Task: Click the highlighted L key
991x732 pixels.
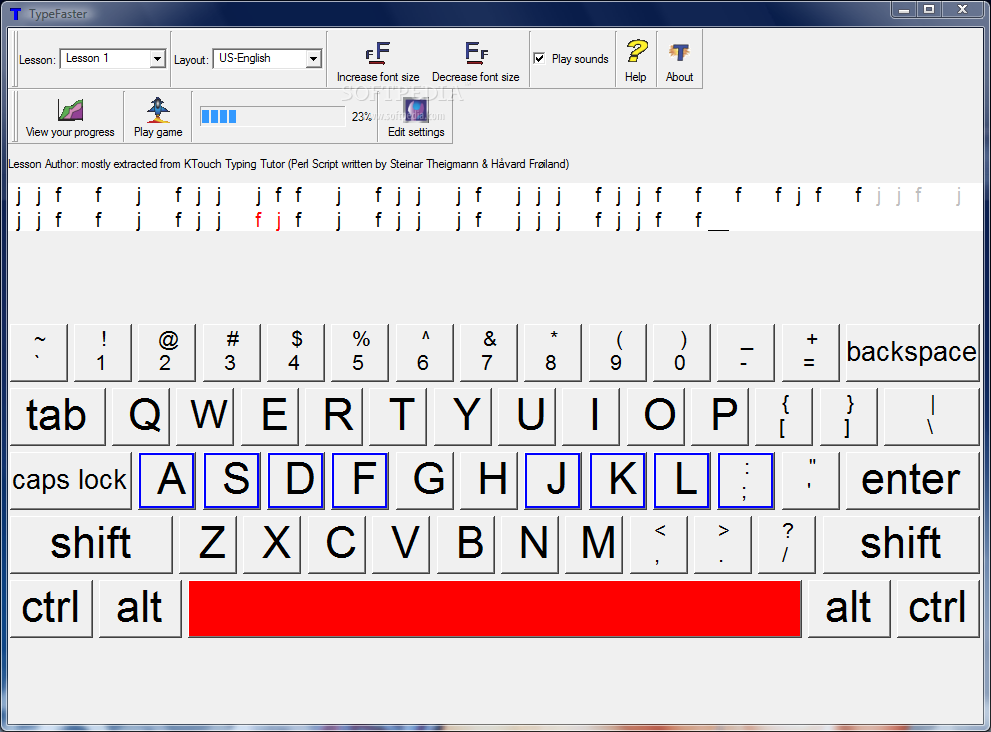Action: pyautogui.click(x=682, y=480)
